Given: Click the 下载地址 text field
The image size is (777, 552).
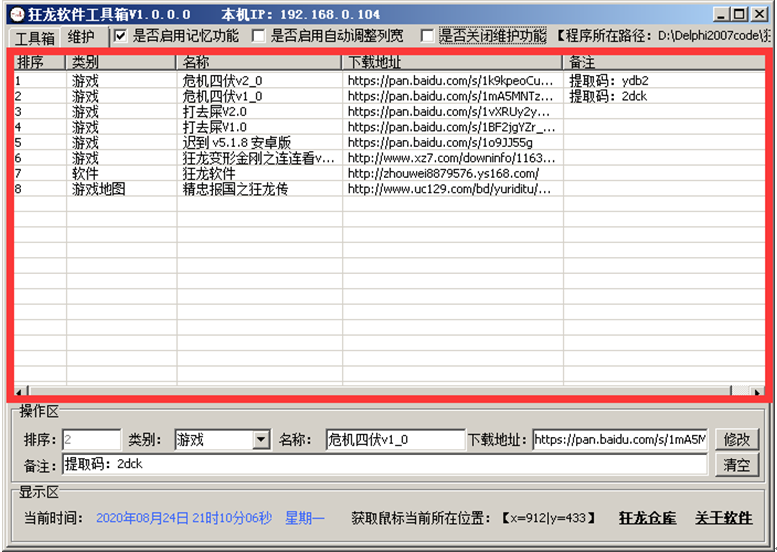Looking at the screenshot, I should point(619,440).
